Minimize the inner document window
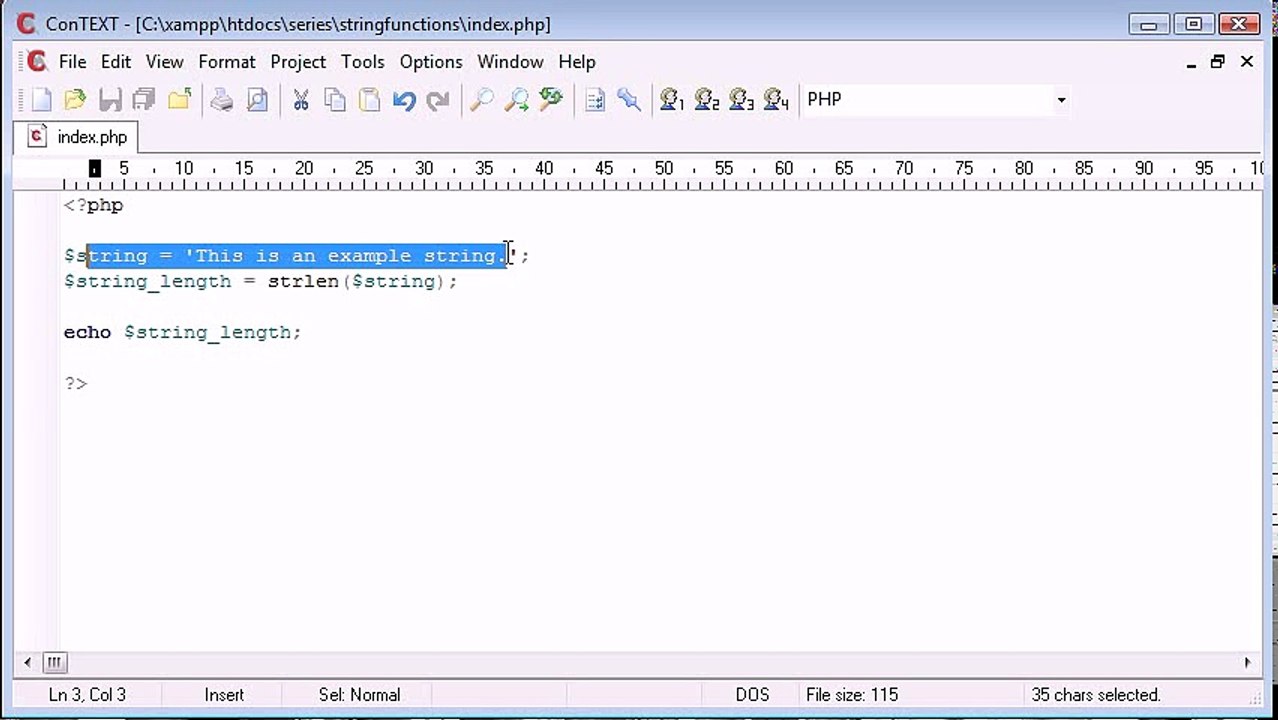 click(1191, 62)
